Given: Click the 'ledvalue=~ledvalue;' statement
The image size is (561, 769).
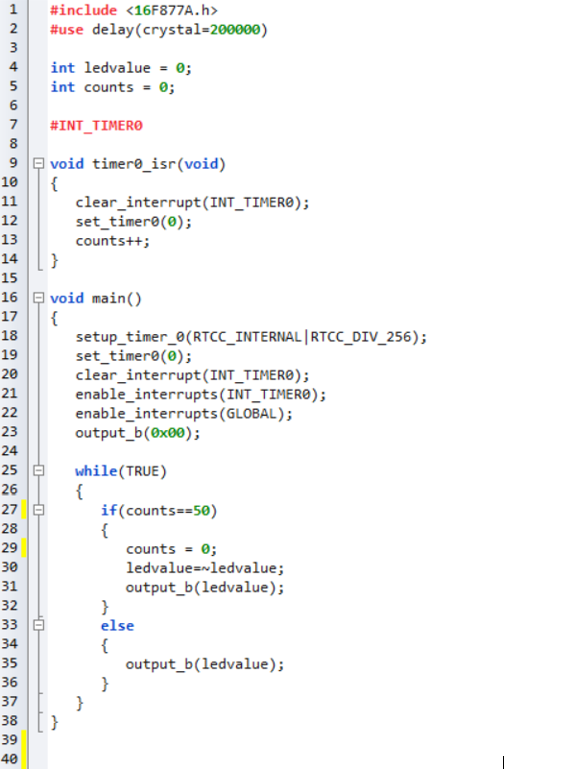Looking at the screenshot, I should pos(205,568).
